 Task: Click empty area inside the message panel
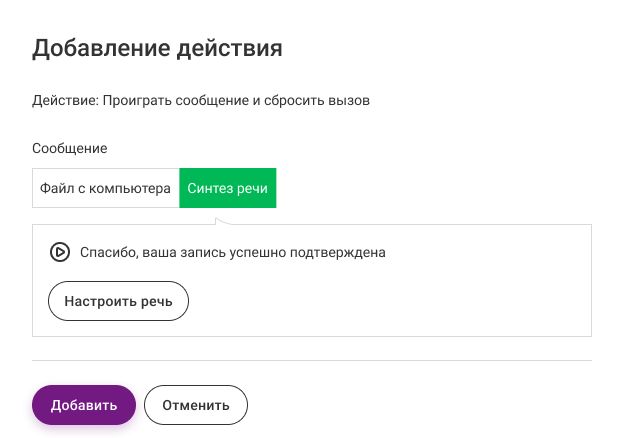(x=390, y=302)
